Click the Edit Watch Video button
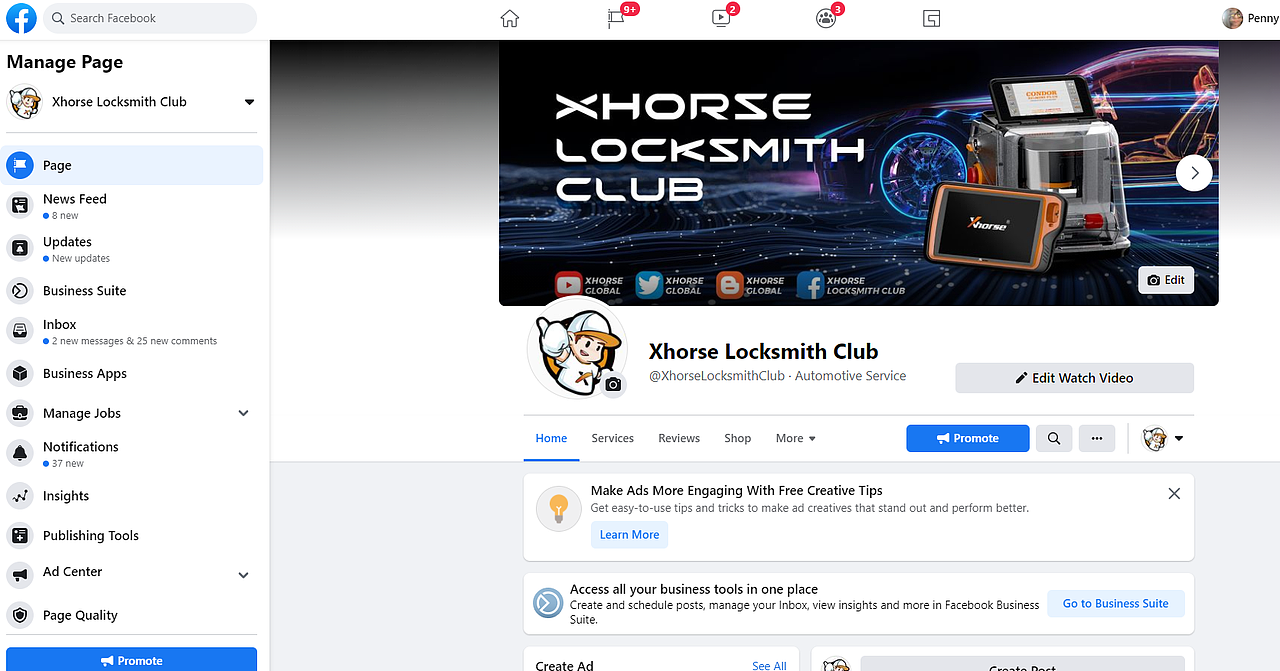Image resolution: width=1280 pixels, height=671 pixels. pyautogui.click(x=1074, y=378)
